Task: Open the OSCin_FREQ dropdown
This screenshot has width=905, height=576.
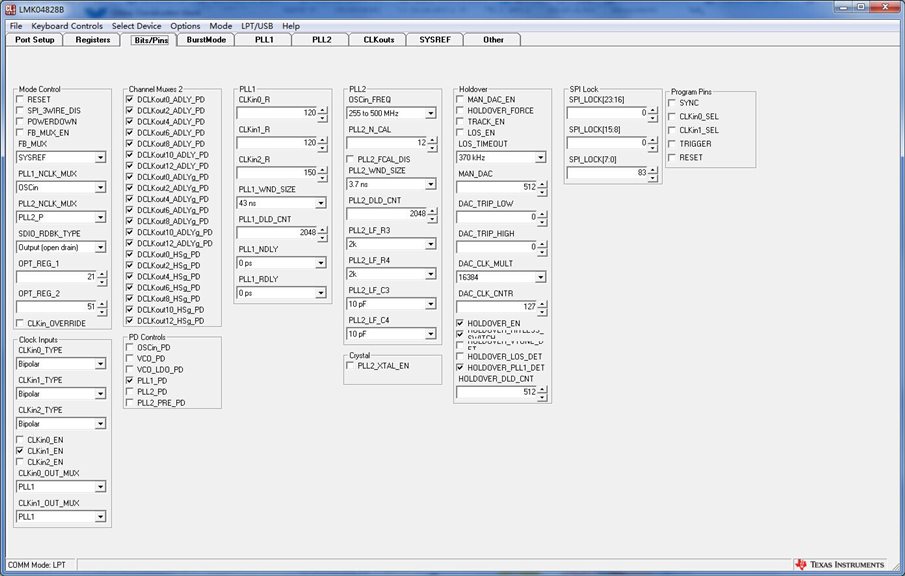Action: coord(391,113)
